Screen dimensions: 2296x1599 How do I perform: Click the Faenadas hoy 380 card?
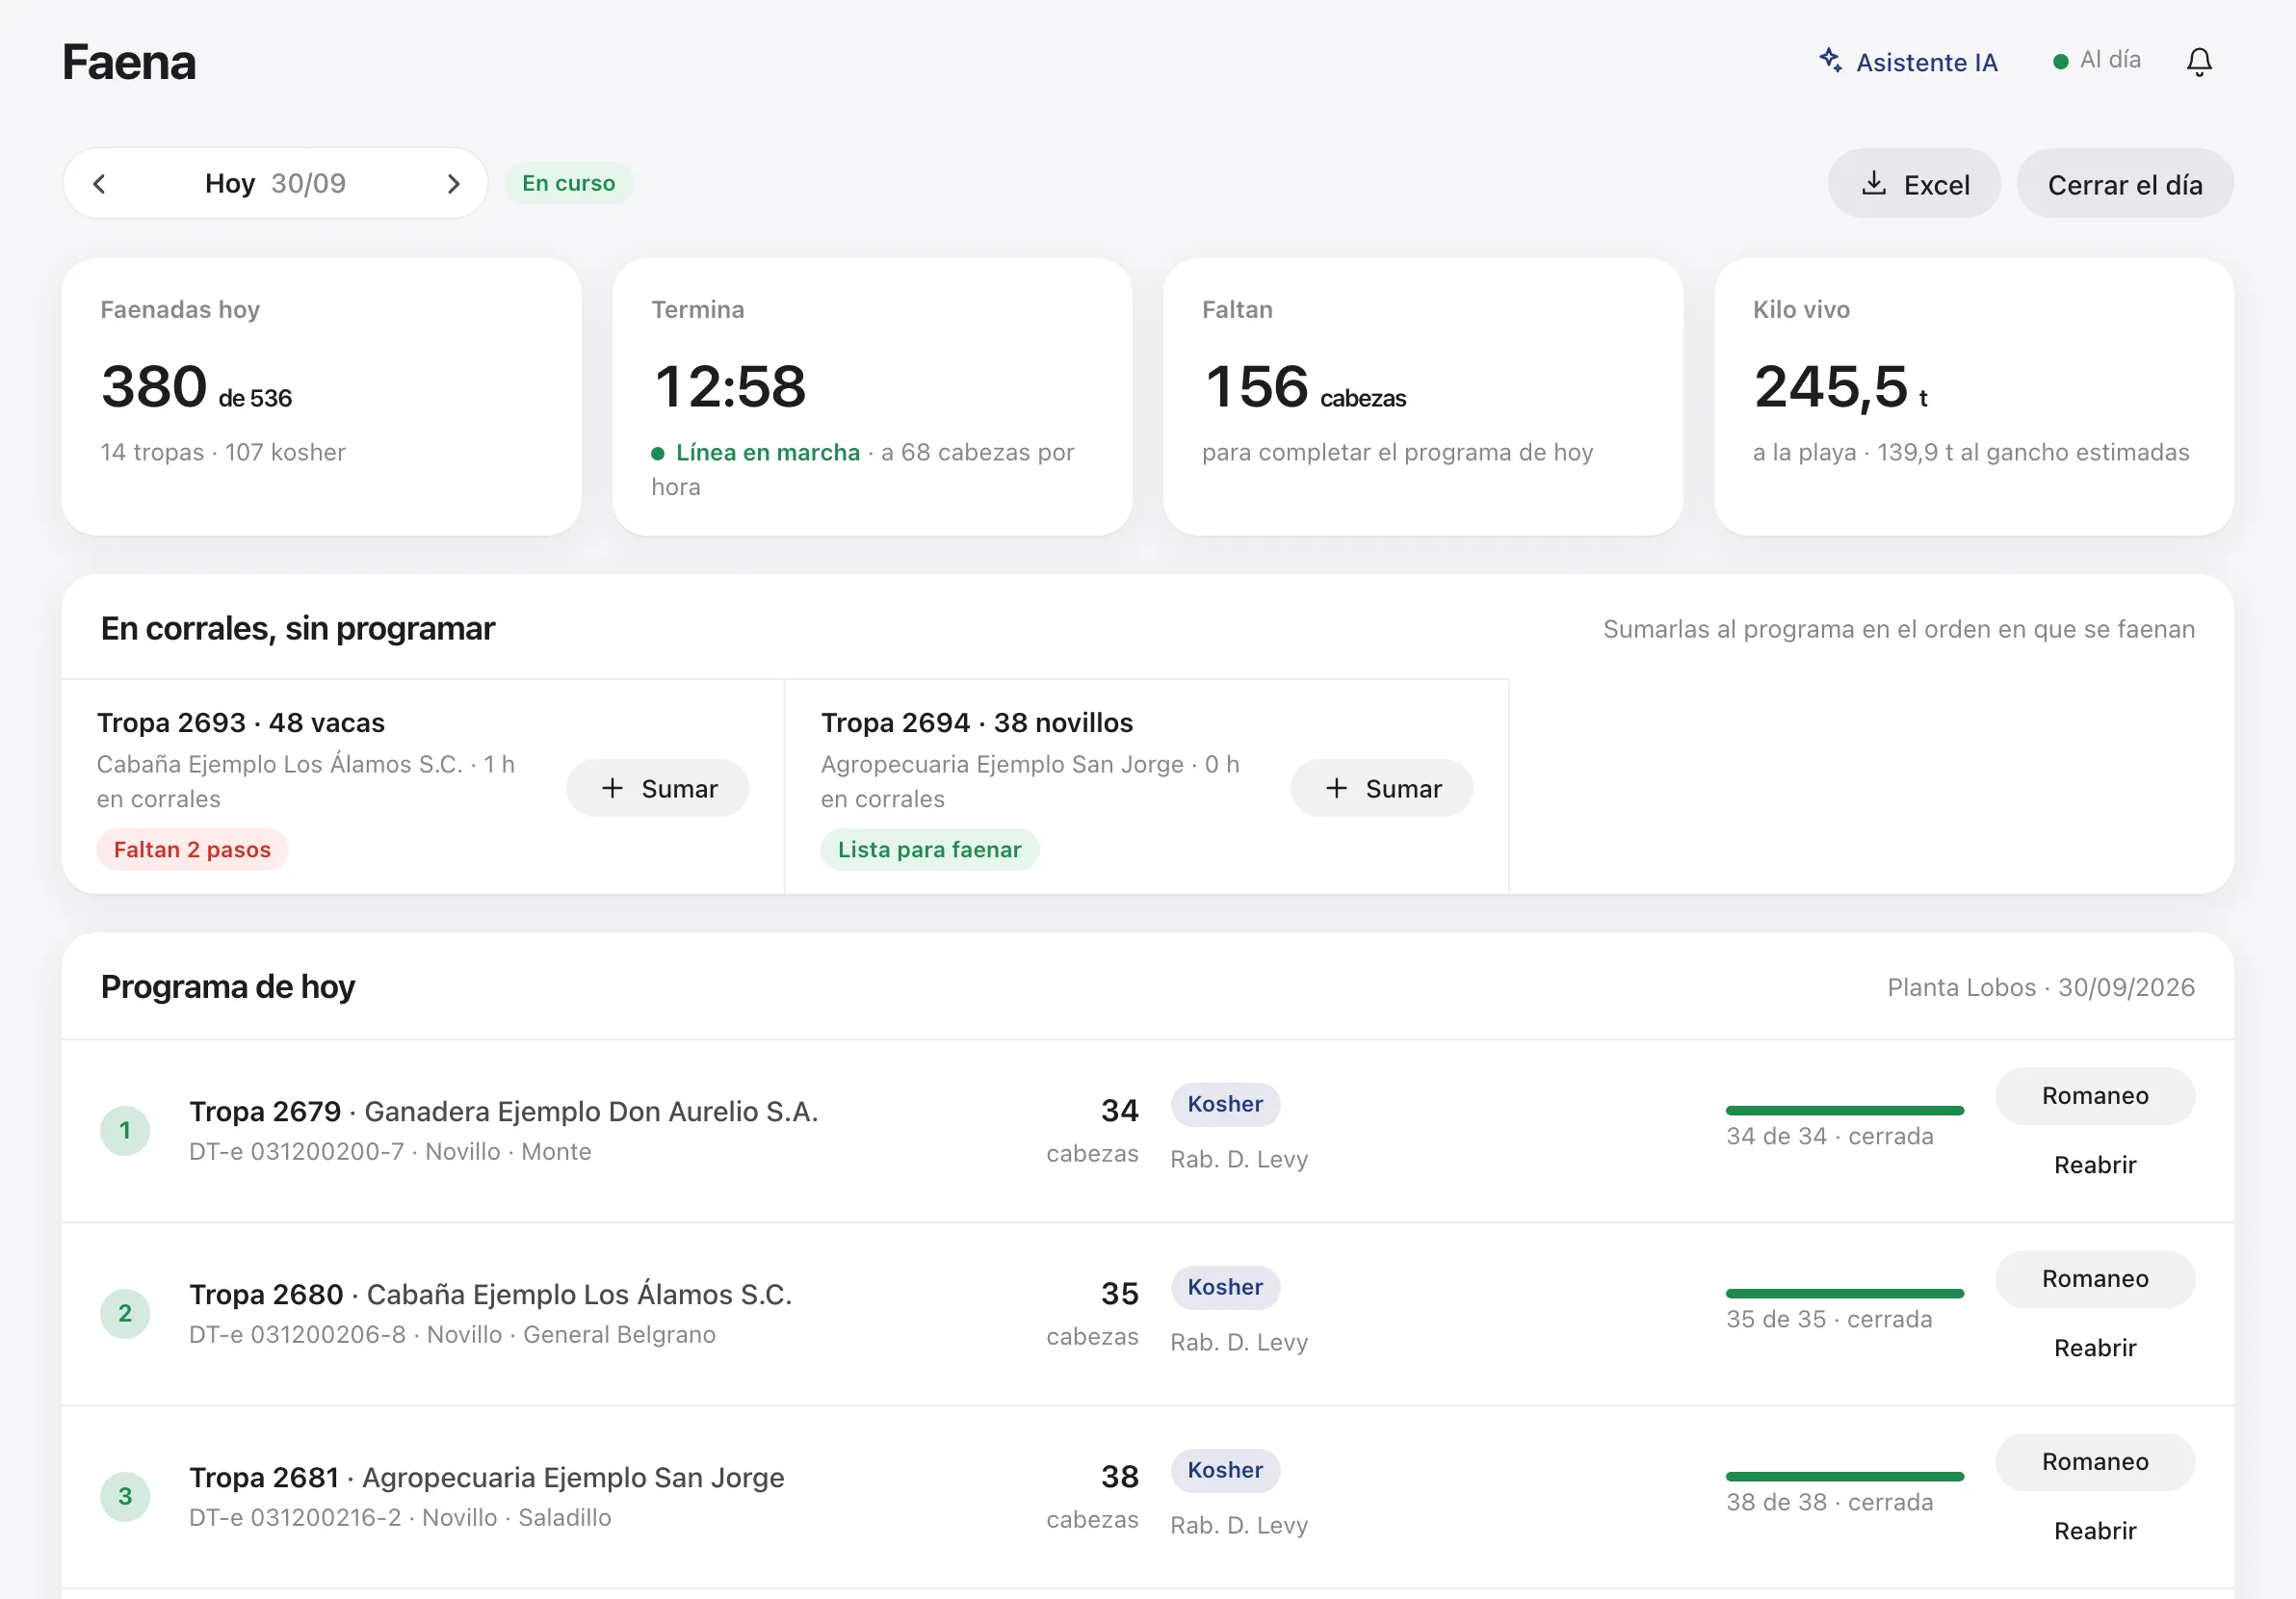click(321, 397)
